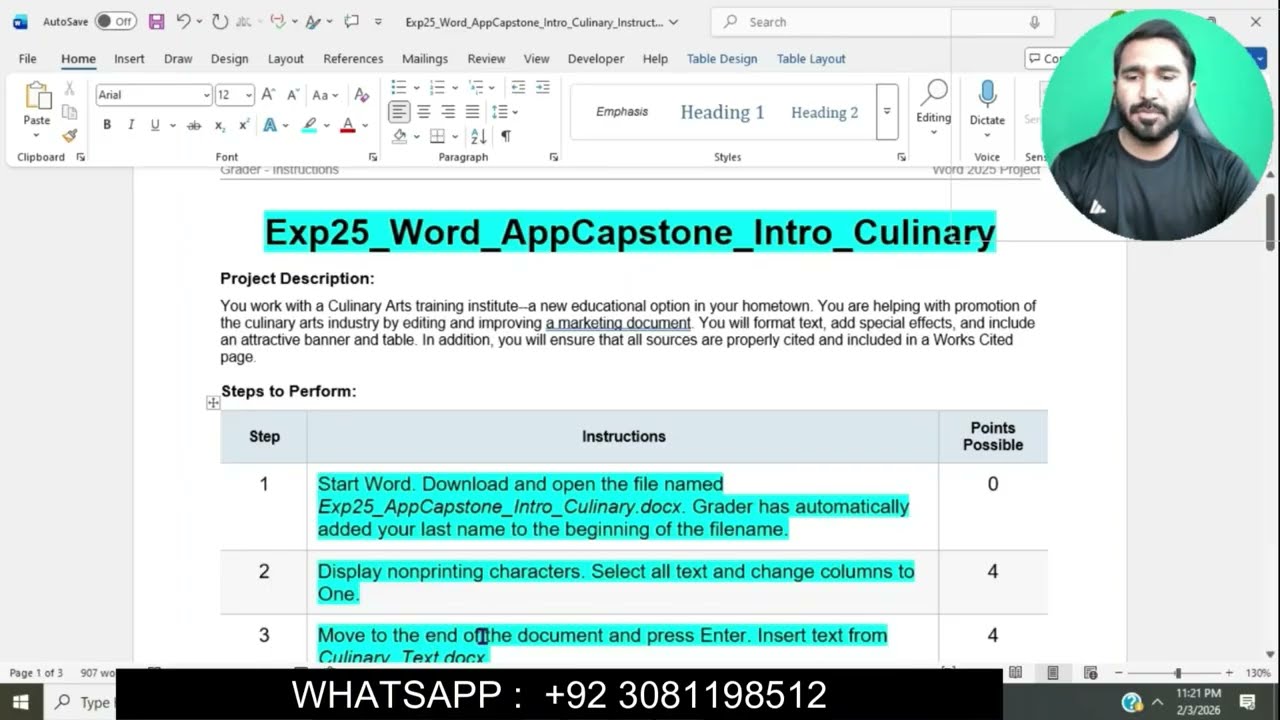Cut selection with the scissors icon
This screenshot has height=720, width=1280.
click(69, 89)
